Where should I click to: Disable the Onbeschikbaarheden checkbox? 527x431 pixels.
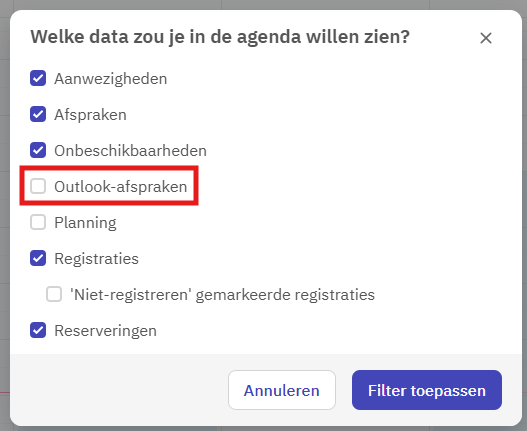tap(38, 150)
